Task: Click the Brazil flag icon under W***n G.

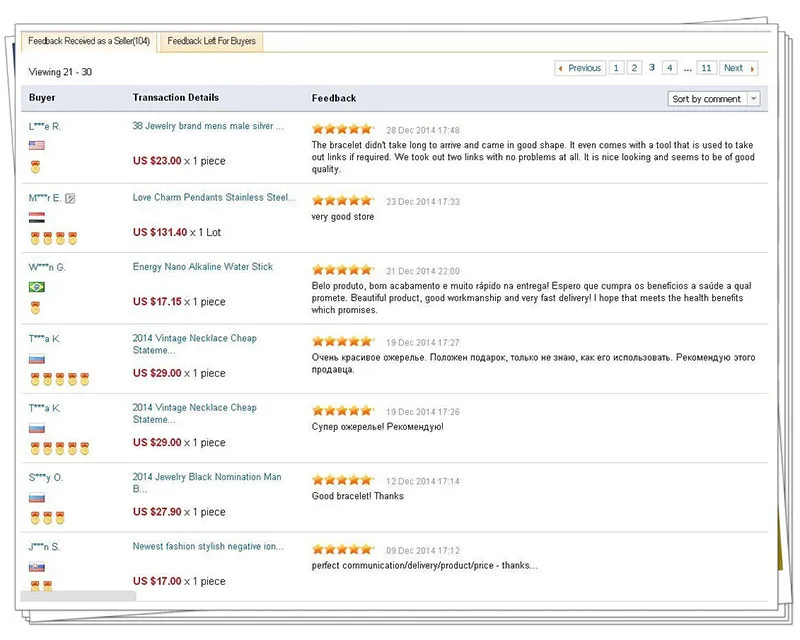Action: pos(36,287)
